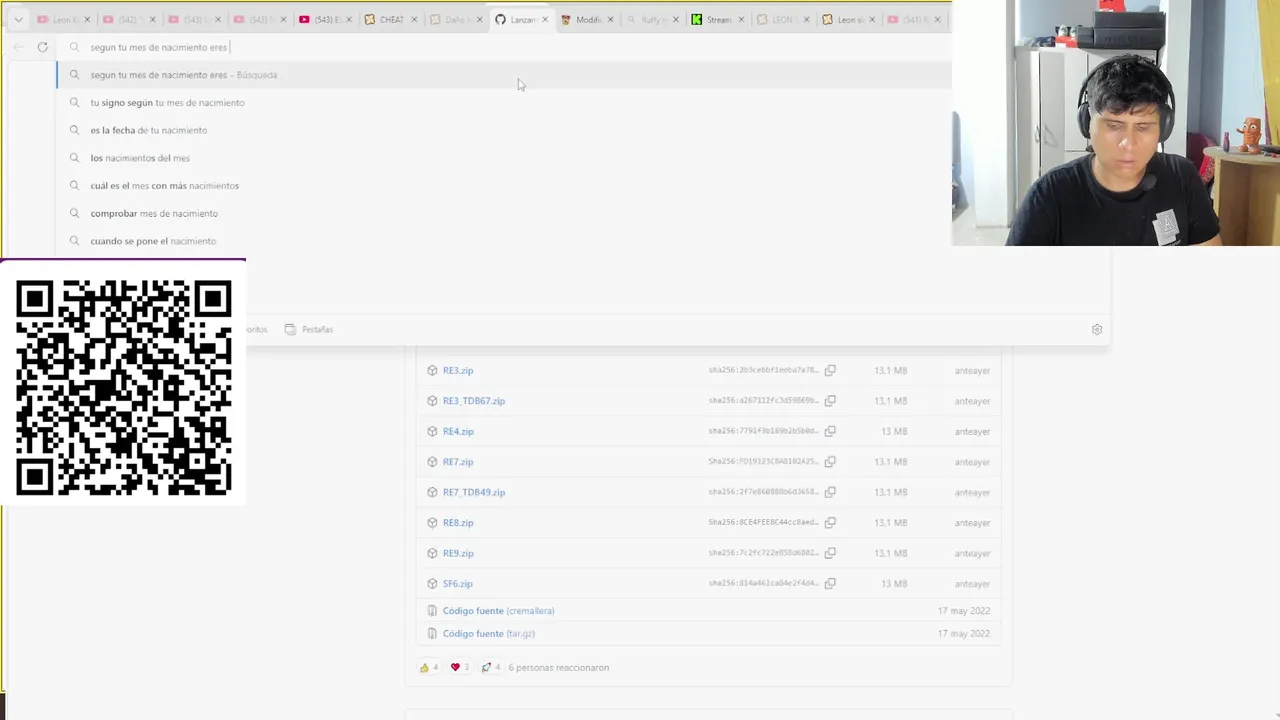The width and height of the screenshot is (1280, 720).
Task: Download RE9.zip
Action: pyautogui.click(x=458, y=553)
